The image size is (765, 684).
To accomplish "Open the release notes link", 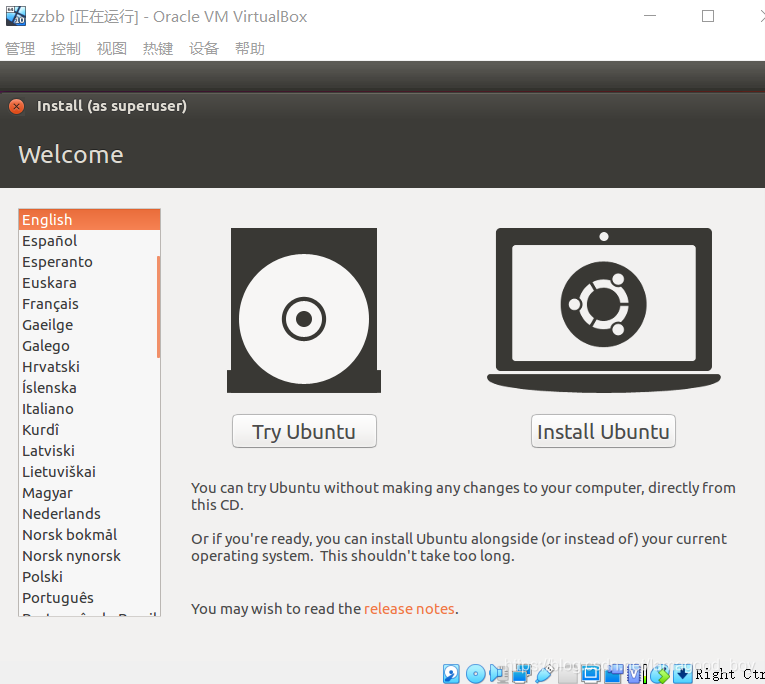I will click(x=409, y=609).
